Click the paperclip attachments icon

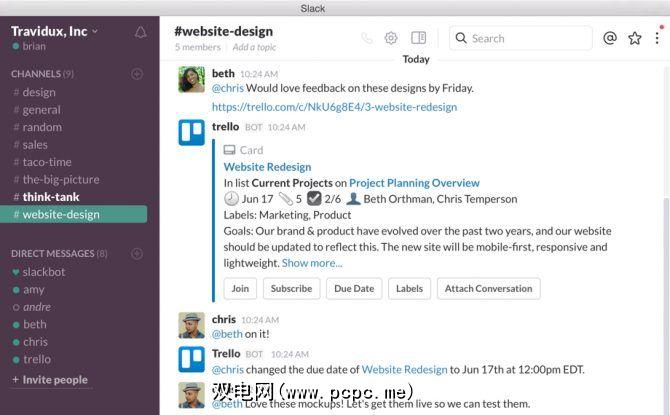point(285,199)
